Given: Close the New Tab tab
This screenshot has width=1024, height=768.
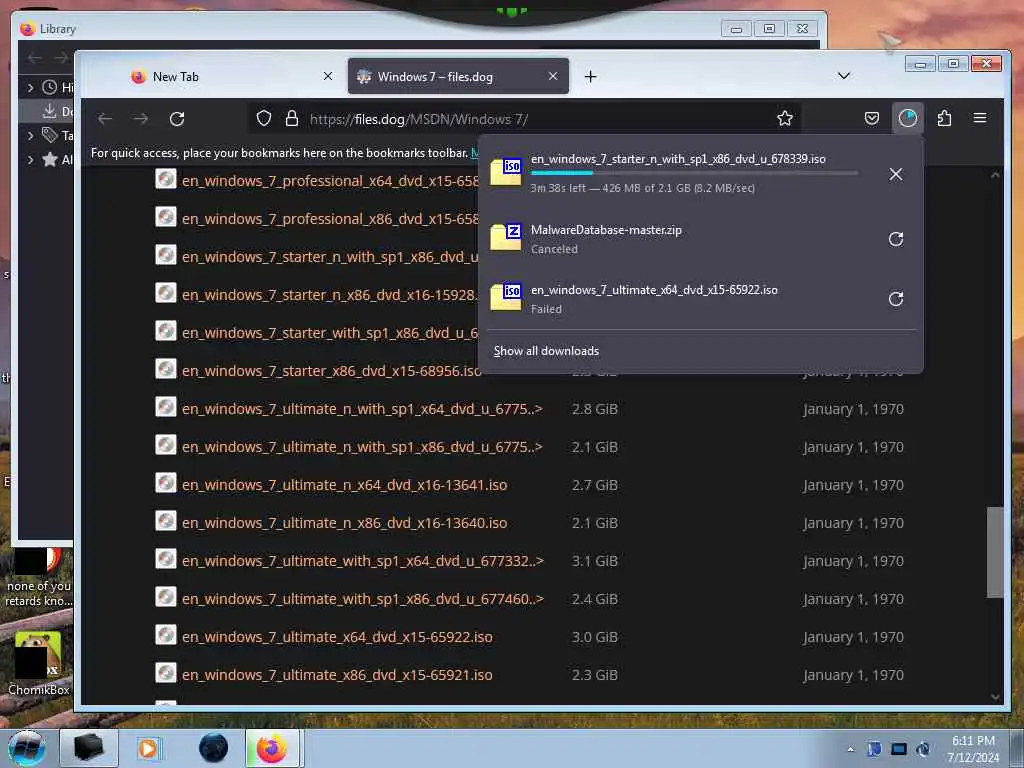Looking at the screenshot, I should coord(328,76).
